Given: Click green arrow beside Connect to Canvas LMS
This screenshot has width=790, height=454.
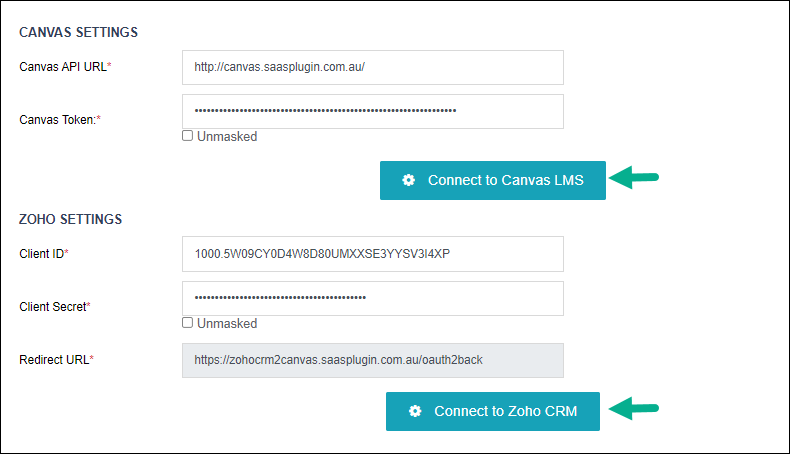Looking at the screenshot, I should pos(634,177).
